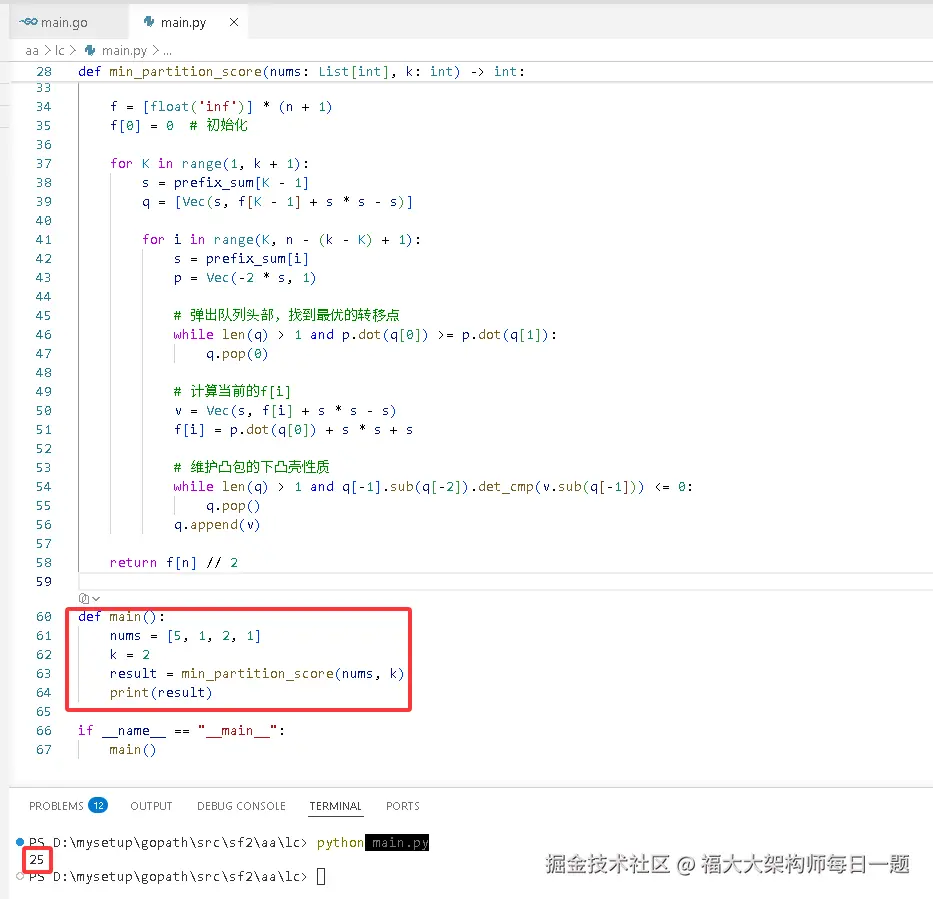Click the code "print(result)"
This screenshot has height=899, width=933.
point(161,693)
